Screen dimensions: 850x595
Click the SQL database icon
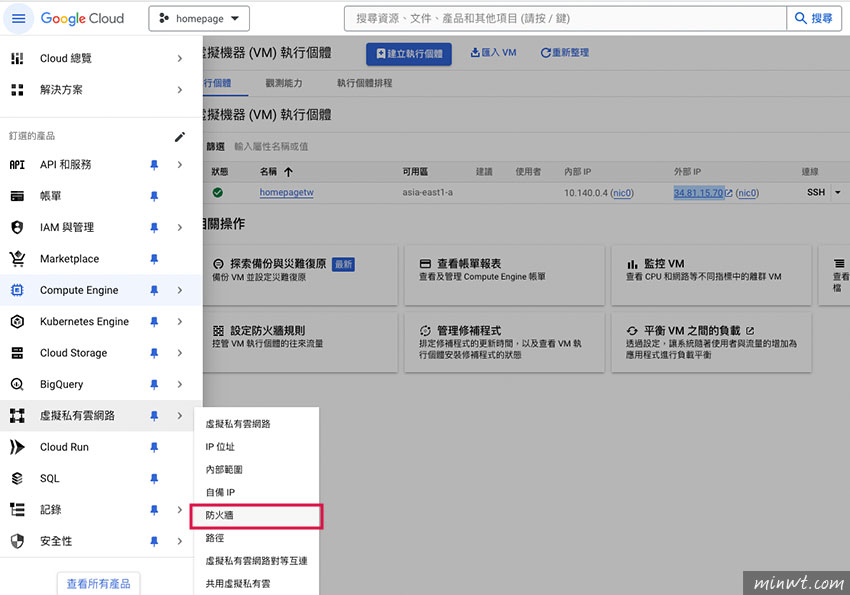(17, 478)
